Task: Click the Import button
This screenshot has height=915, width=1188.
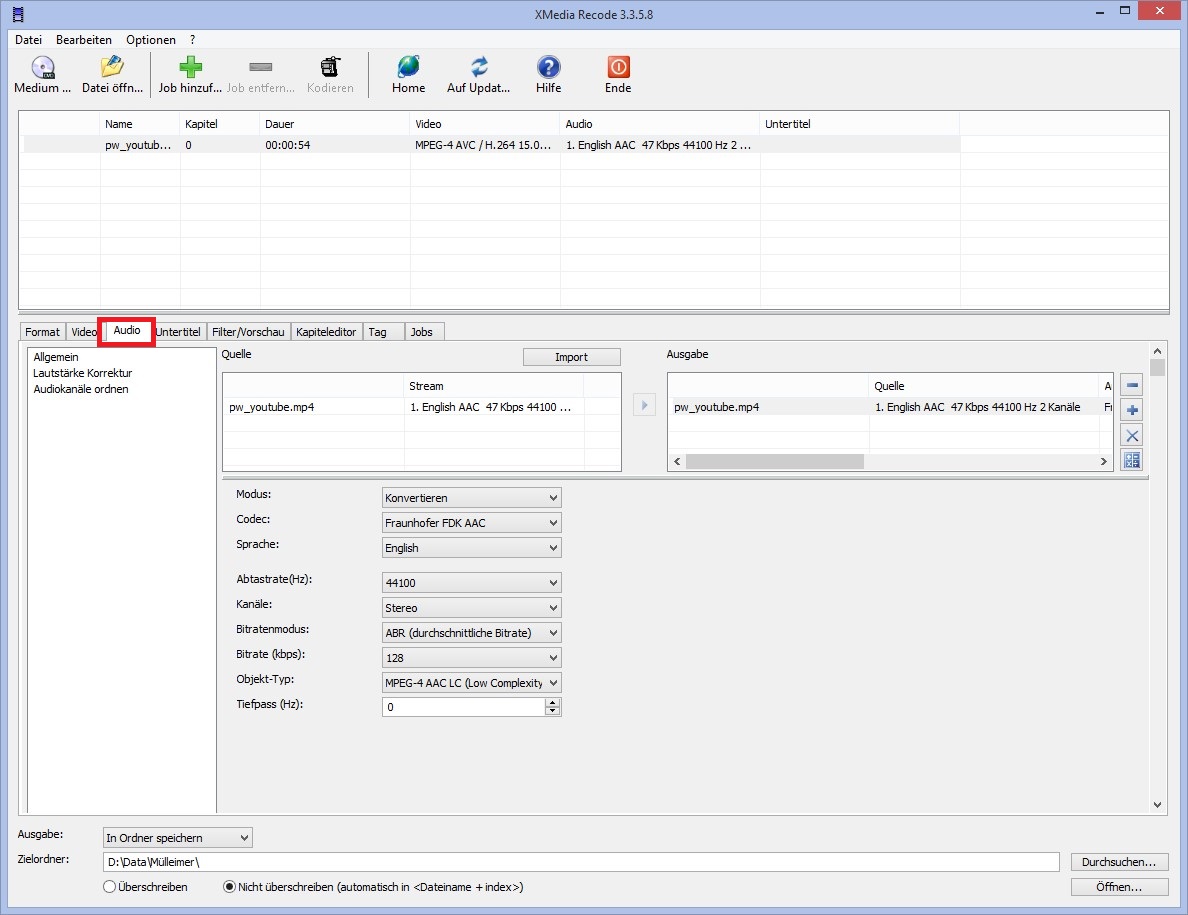Action: [x=571, y=357]
